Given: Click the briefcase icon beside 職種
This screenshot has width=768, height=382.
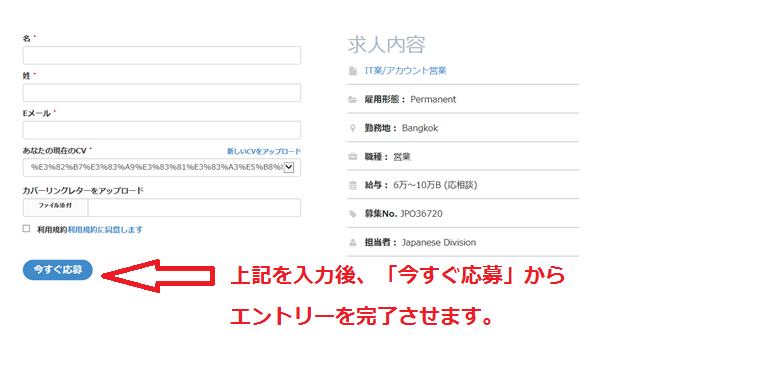Looking at the screenshot, I should [x=353, y=157].
